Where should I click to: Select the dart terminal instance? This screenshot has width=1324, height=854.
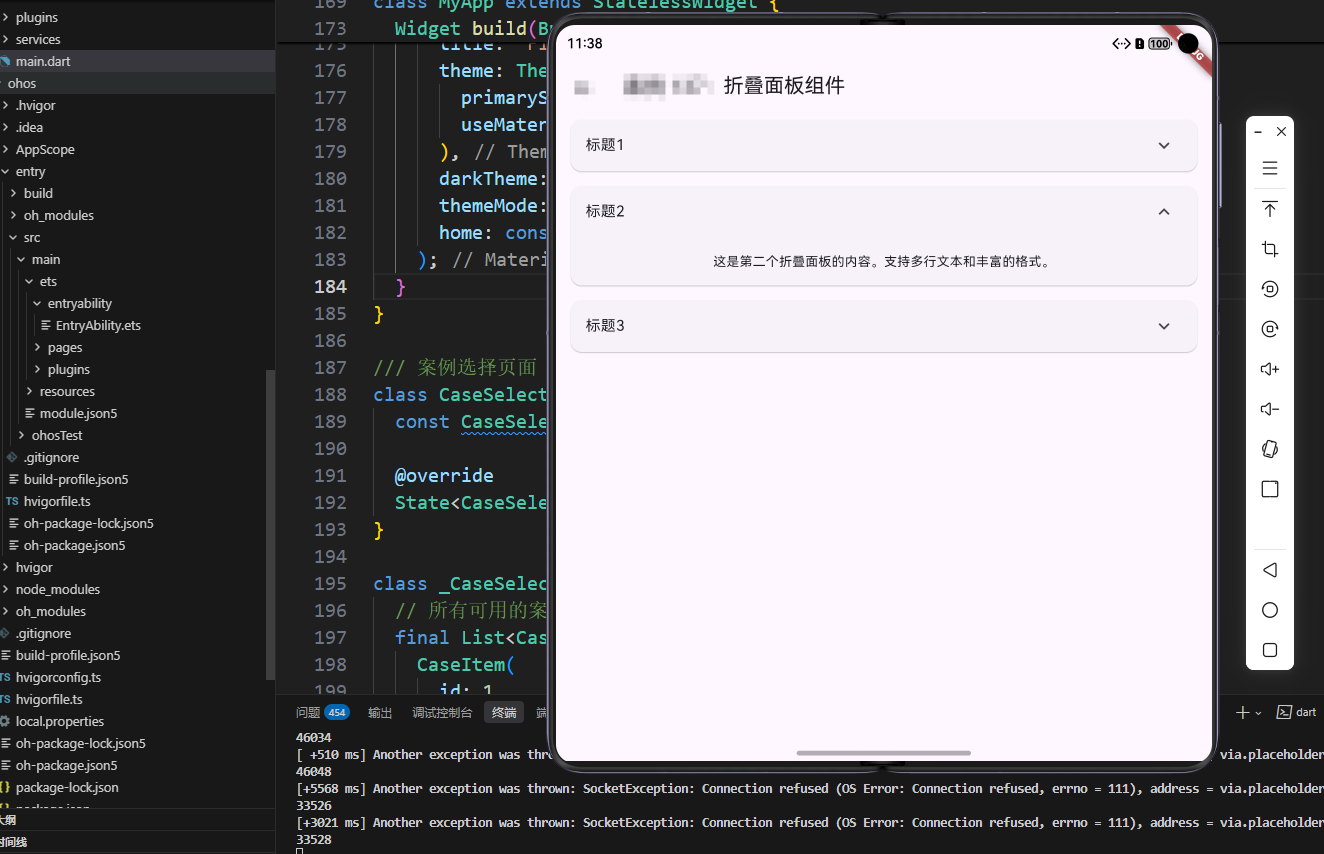(x=1297, y=712)
